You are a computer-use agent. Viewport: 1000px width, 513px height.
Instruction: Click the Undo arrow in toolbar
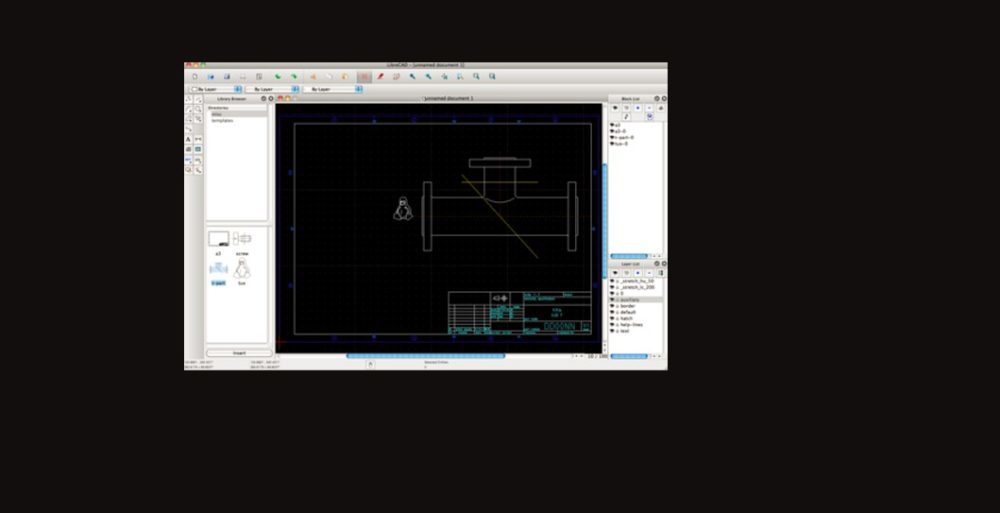pyautogui.click(x=278, y=76)
